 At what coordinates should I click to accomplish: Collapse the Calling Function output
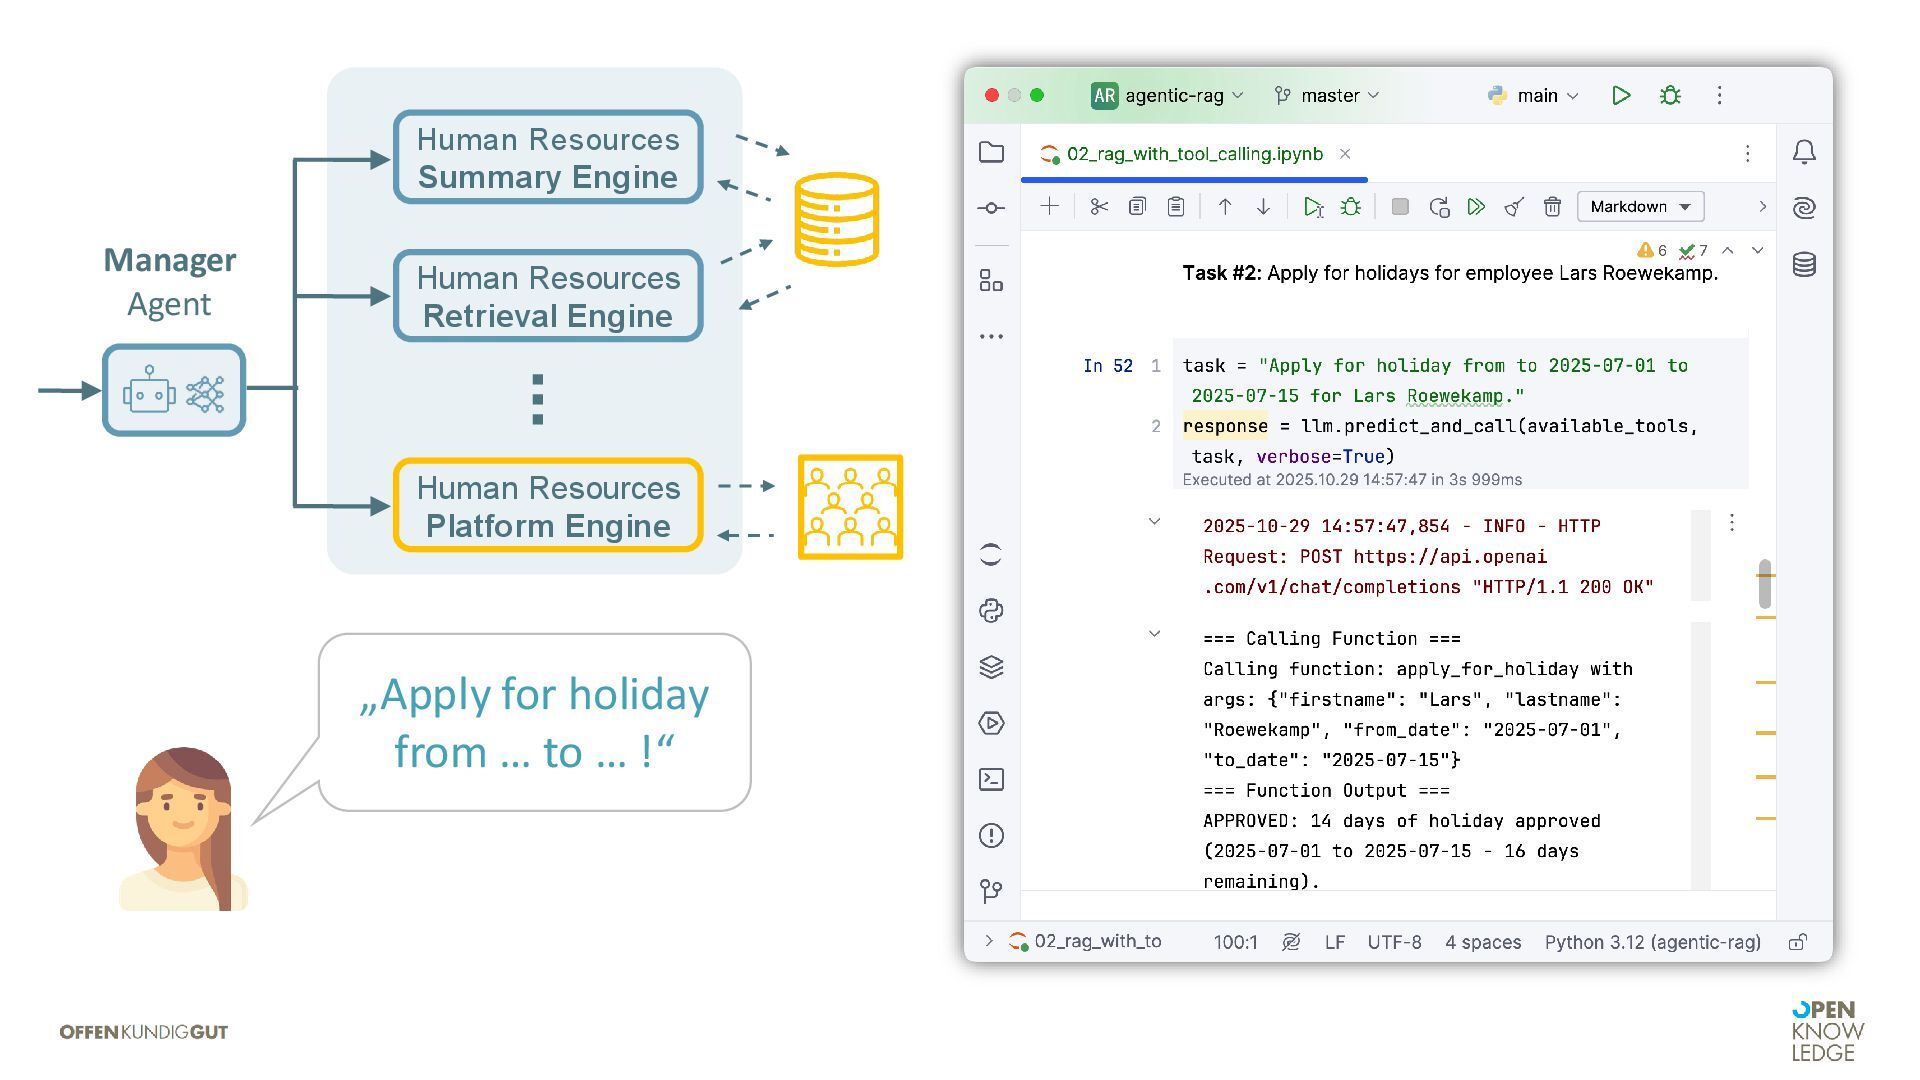[1154, 634]
